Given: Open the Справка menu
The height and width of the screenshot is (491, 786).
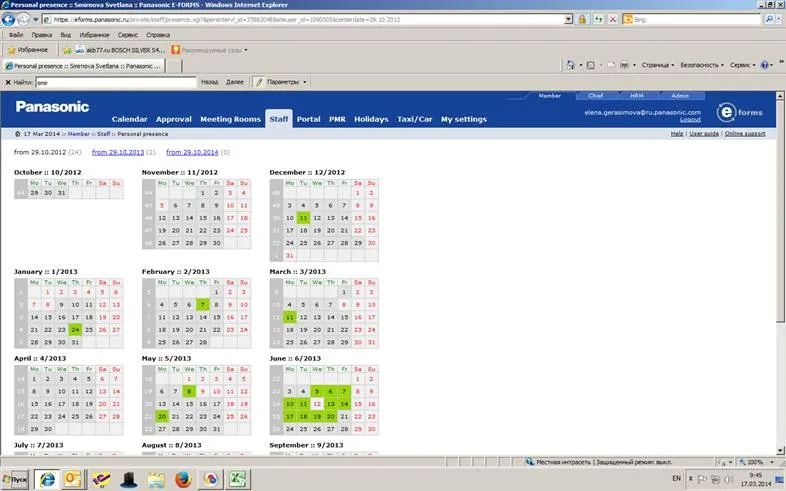Looking at the screenshot, I should pyautogui.click(x=158, y=35).
